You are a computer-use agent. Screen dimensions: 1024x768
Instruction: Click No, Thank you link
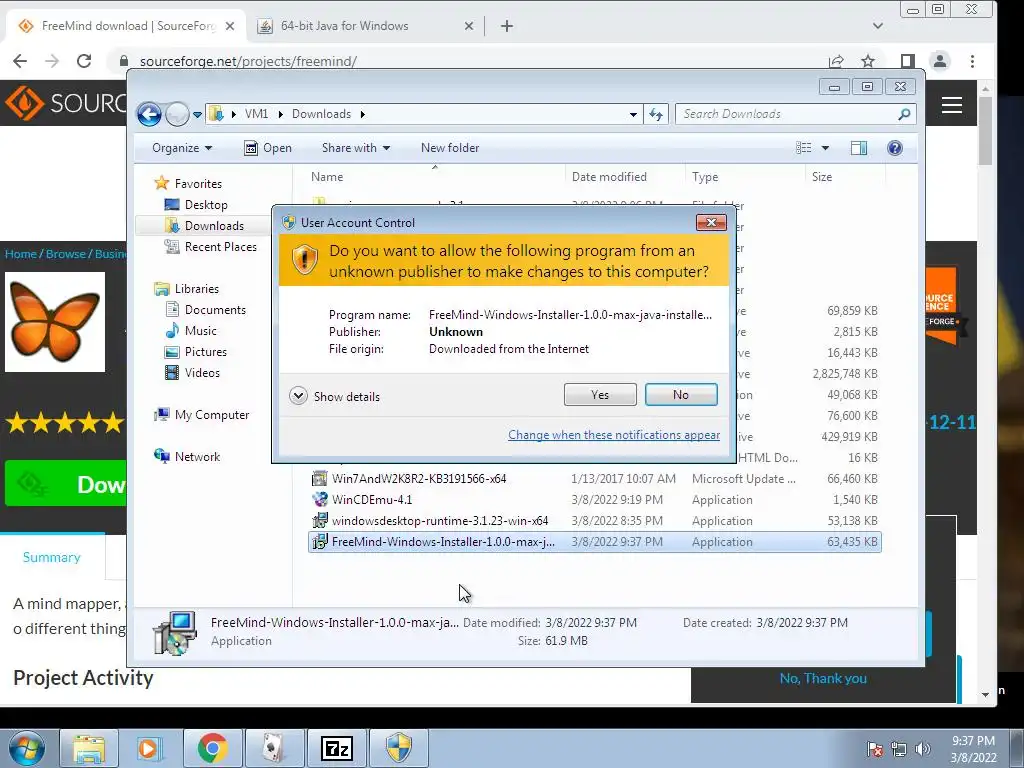coord(823,679)
